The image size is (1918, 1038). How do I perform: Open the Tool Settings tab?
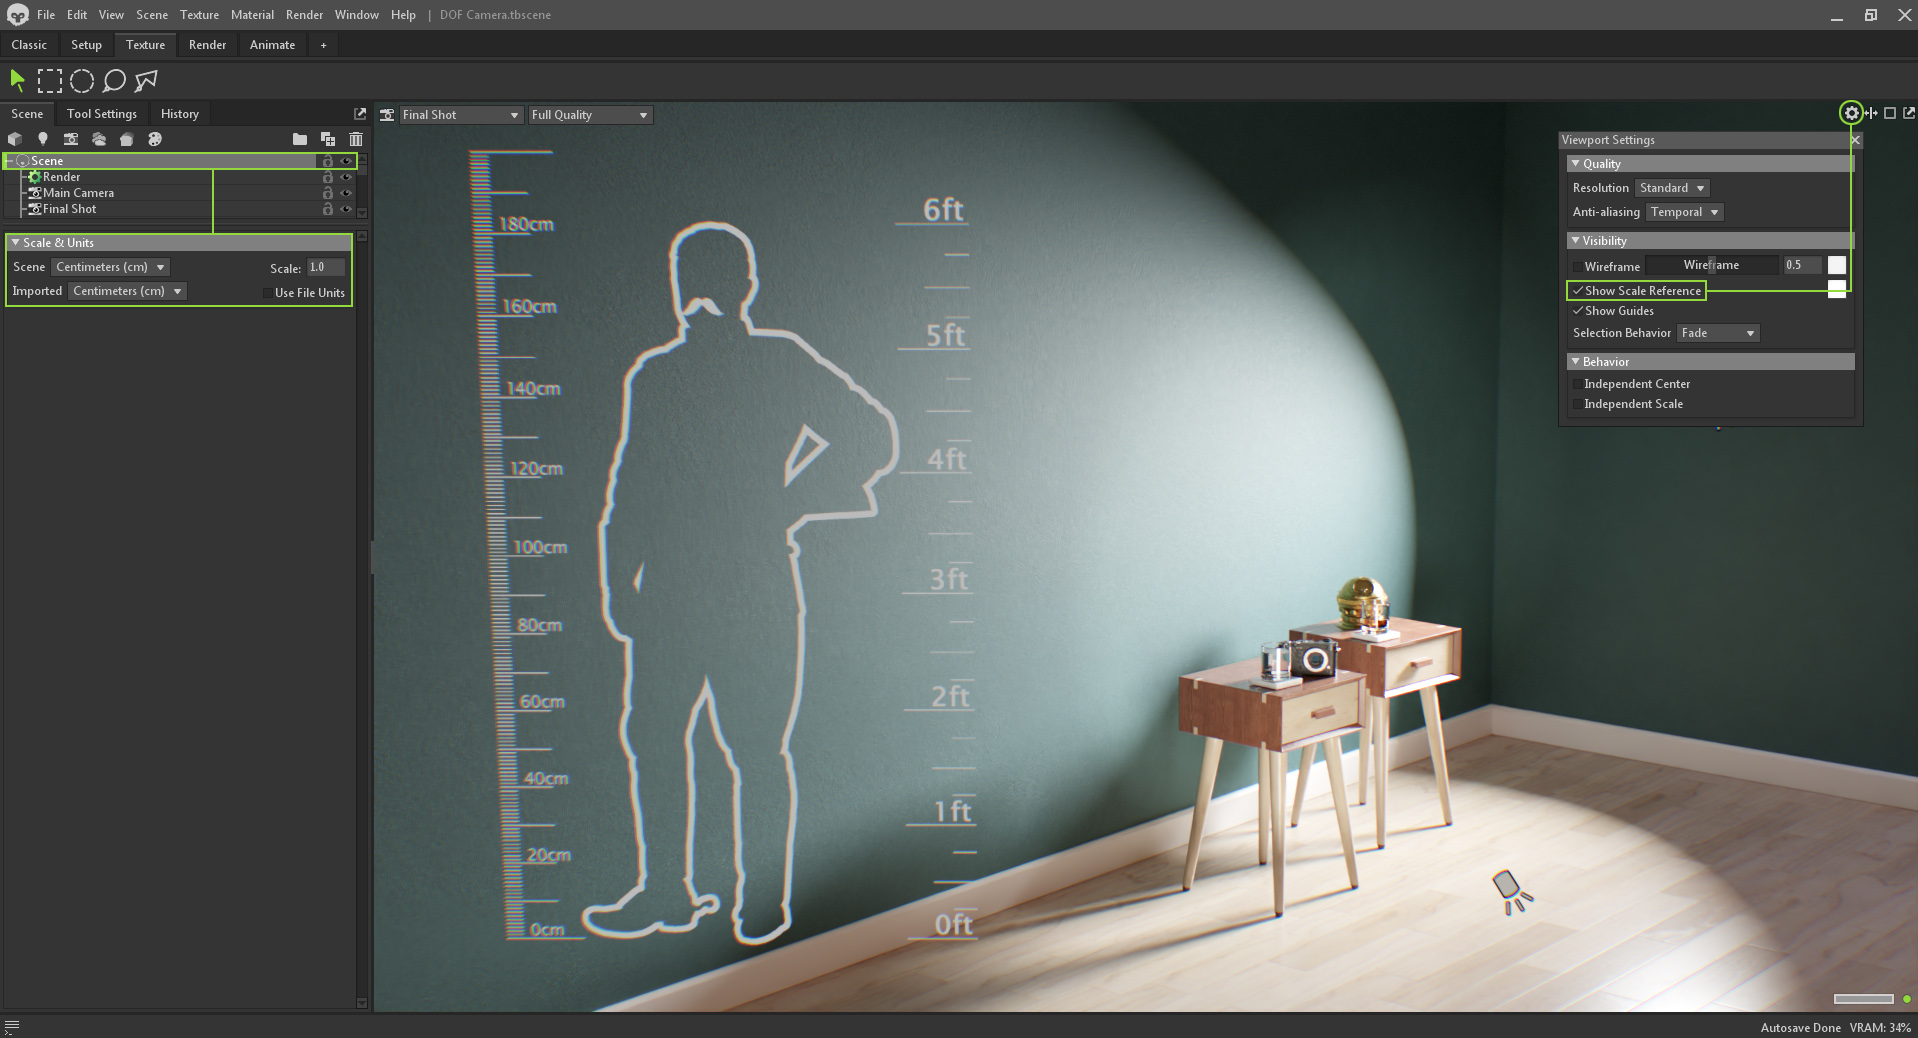pos(102,114)
